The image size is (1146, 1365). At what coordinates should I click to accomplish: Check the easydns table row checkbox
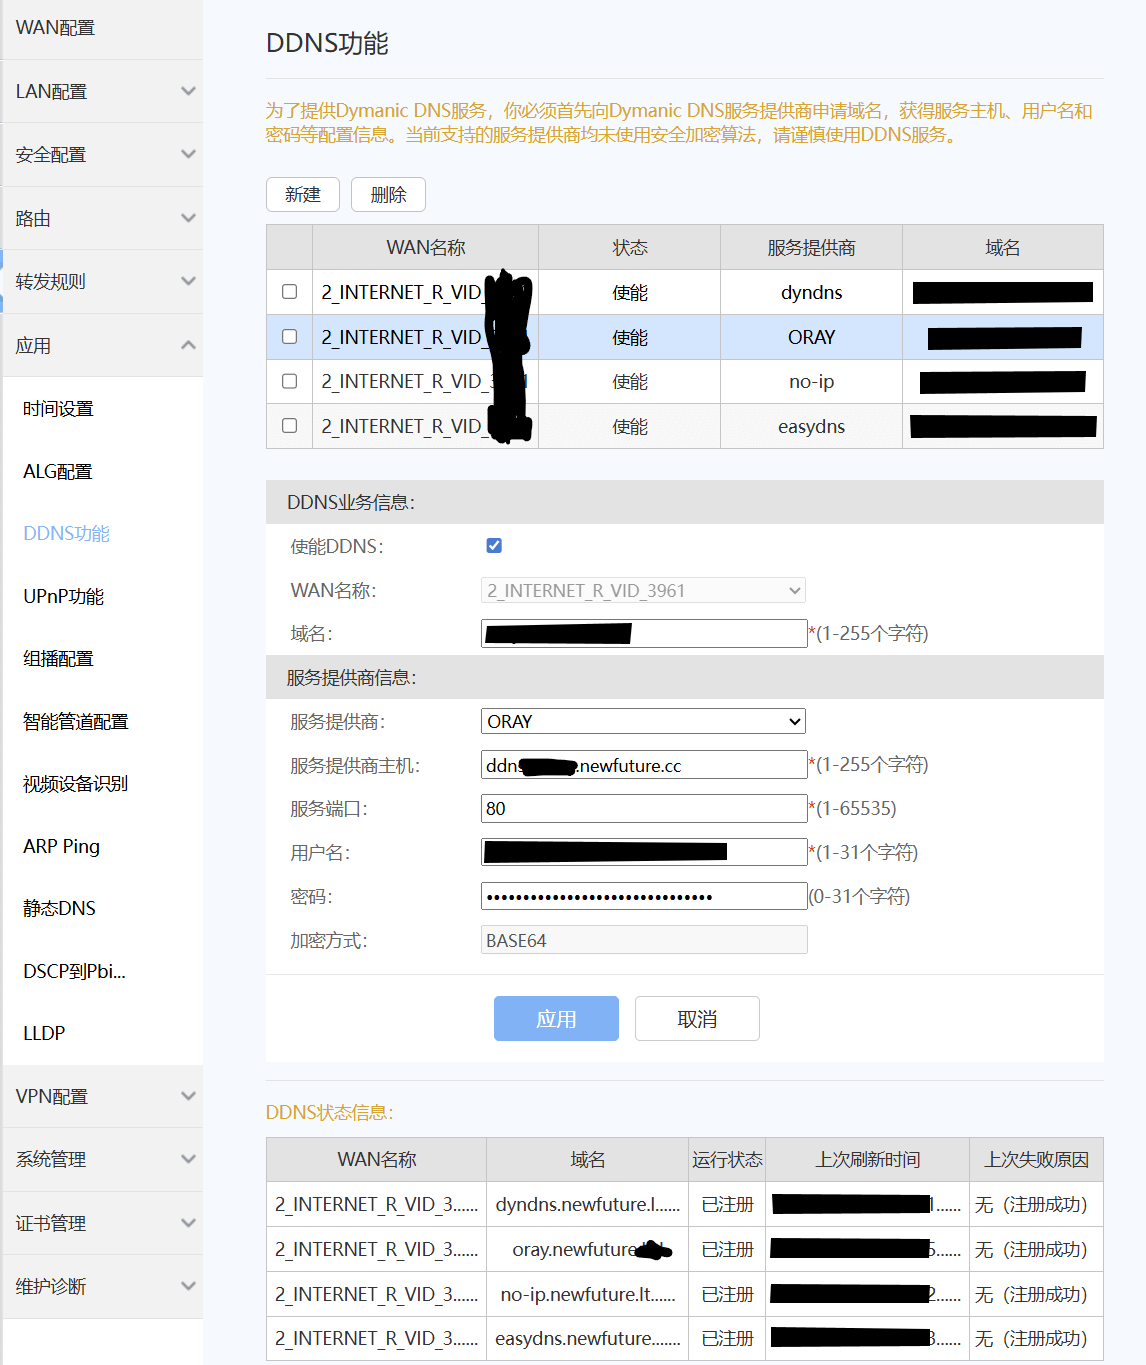(289, 425)
